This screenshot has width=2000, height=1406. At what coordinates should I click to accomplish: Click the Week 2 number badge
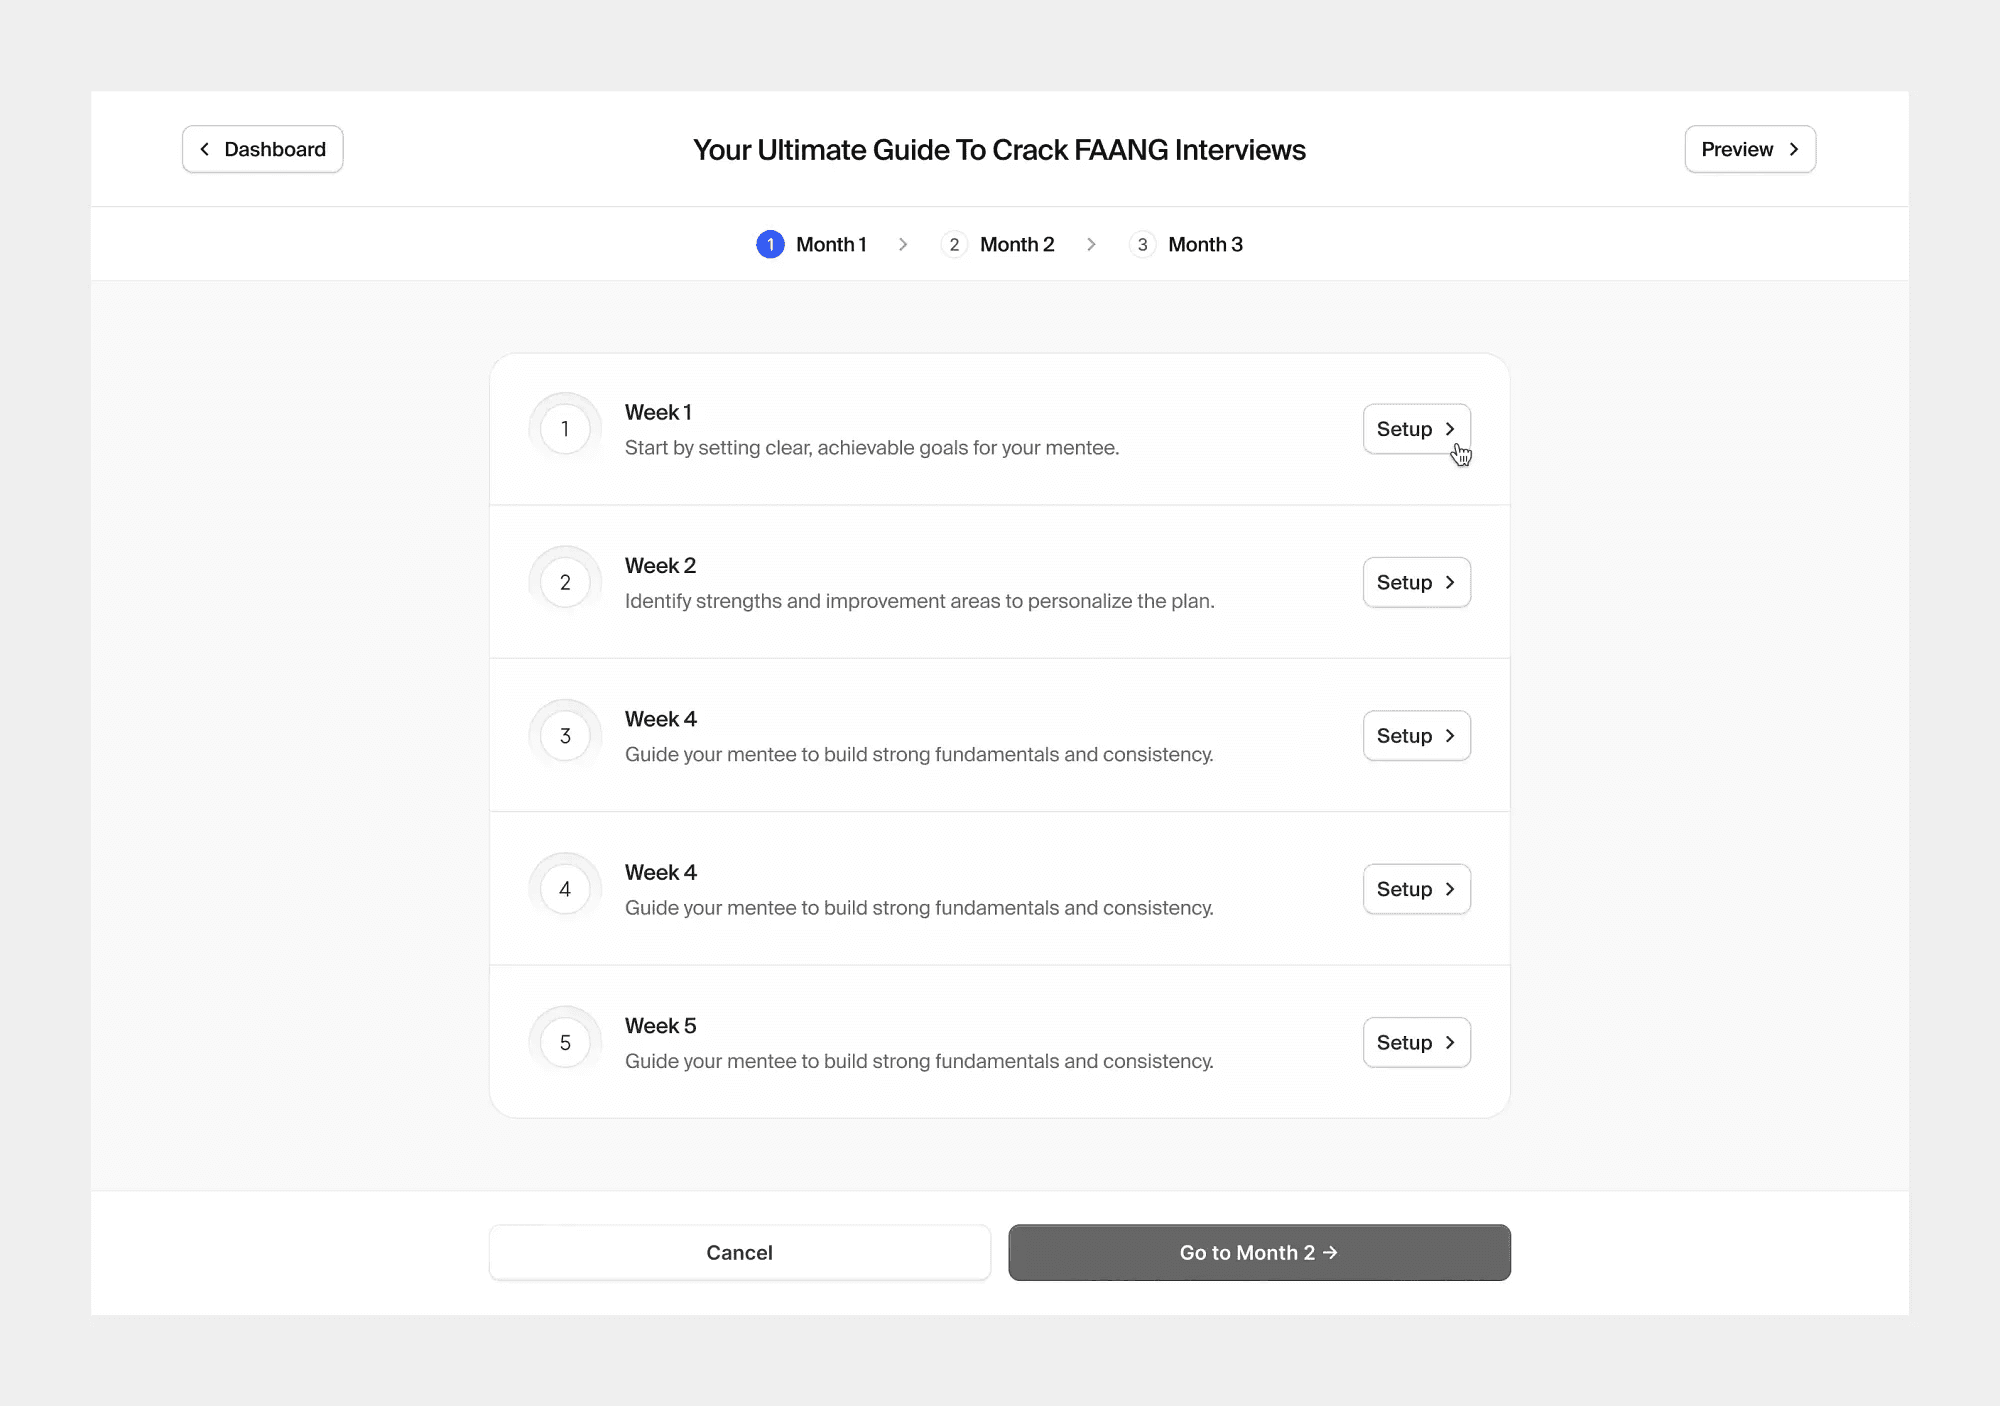(x=565, y=582)
